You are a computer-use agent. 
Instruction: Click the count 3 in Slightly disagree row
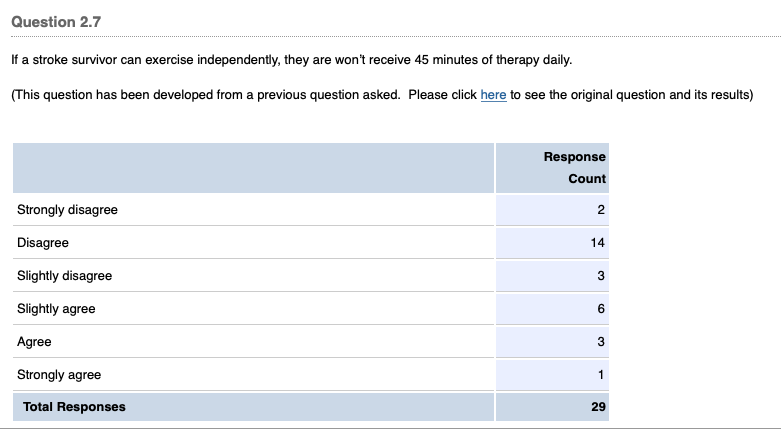602,276
